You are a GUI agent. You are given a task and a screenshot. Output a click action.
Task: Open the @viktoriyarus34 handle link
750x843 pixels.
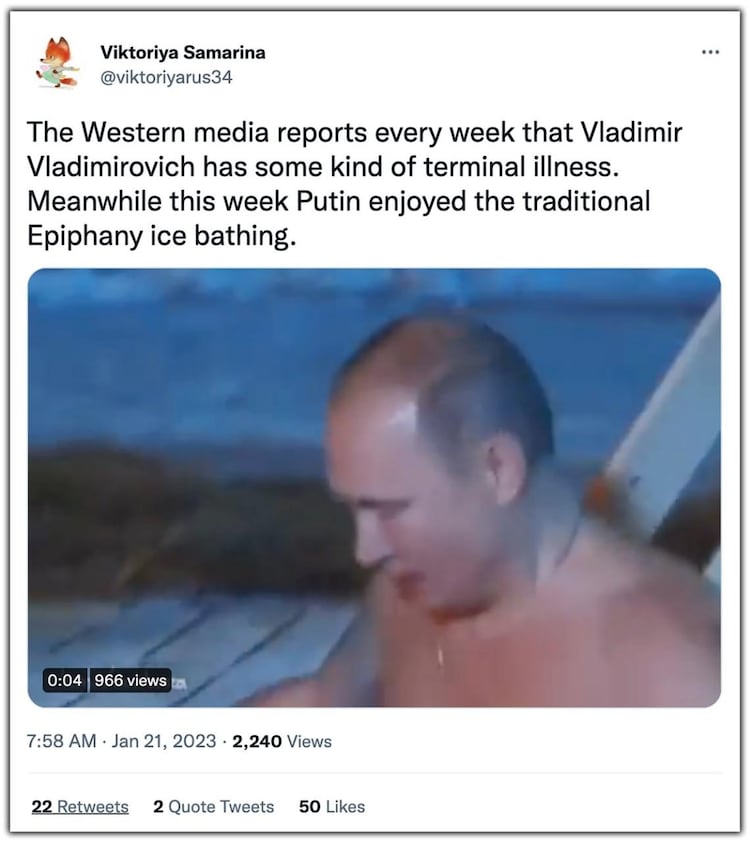pos(166,77)
